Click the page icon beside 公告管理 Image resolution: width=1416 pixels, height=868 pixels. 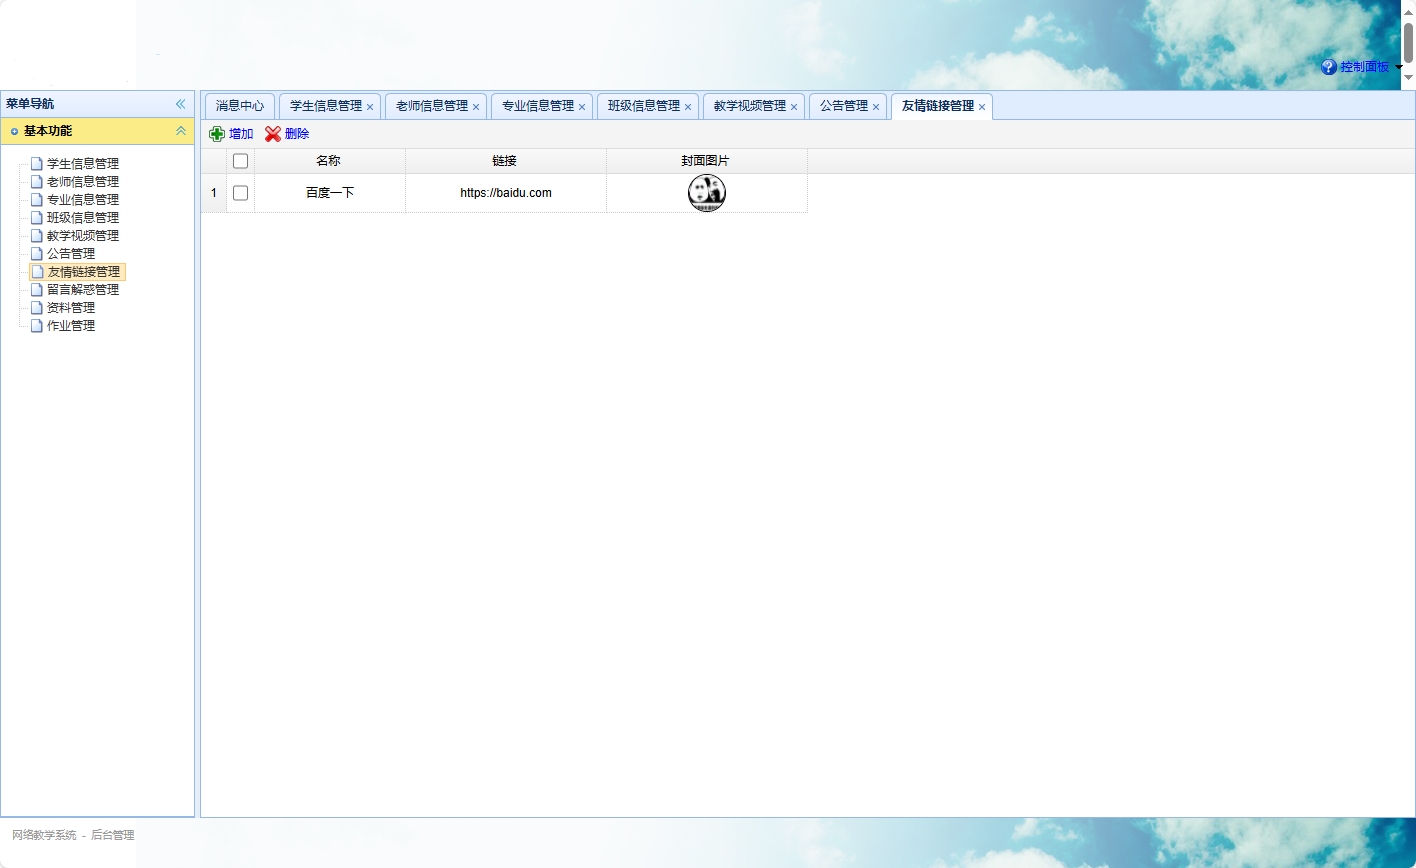point(37,254)
